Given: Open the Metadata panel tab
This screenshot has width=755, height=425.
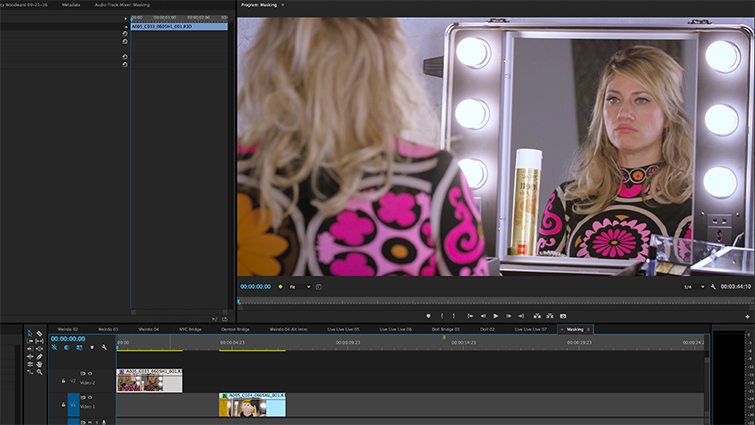Looking at the screenshot, I should pyautogui.click(x=71, y=5).
